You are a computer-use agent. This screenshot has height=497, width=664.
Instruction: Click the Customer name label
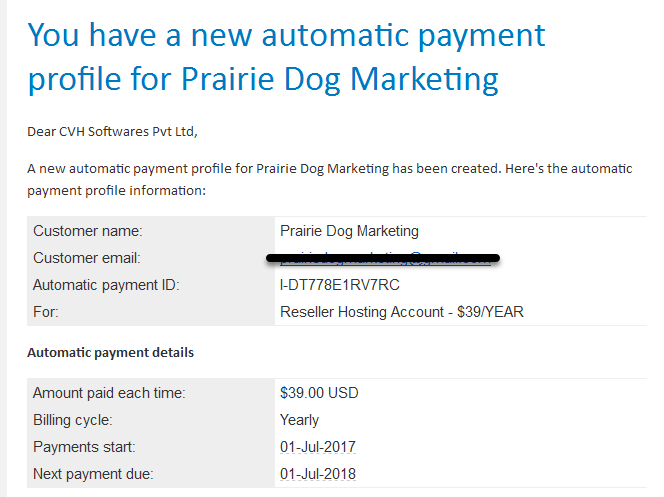pyautogui.click(x=88, y=231)
